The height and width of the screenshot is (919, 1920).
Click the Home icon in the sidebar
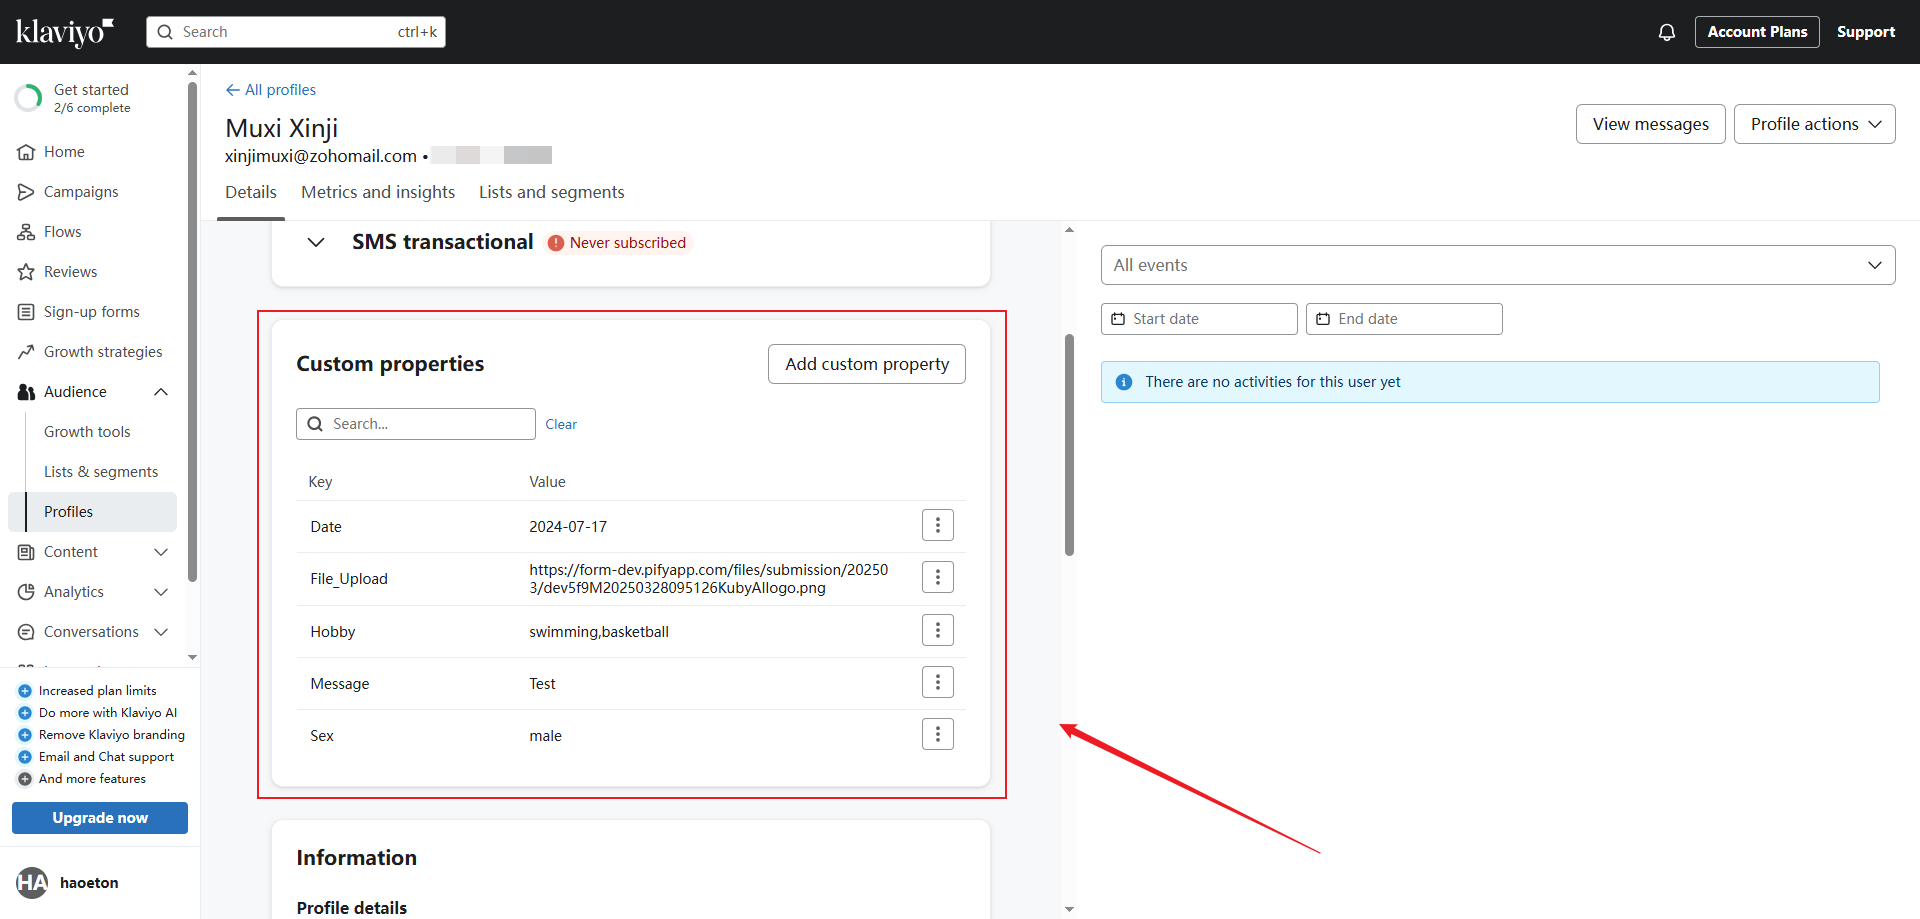pyautogui.click(x=26, y=152)
